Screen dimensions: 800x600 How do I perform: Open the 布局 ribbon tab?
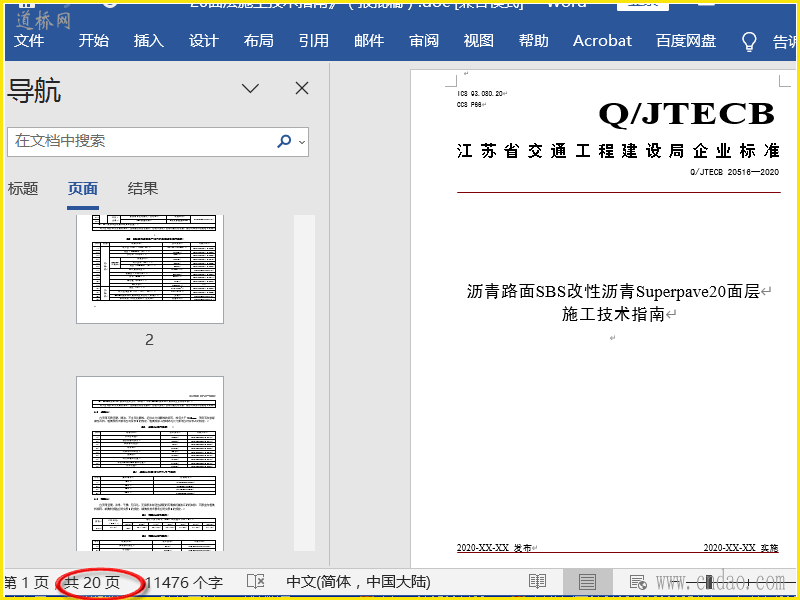click(x=258, y=41)
